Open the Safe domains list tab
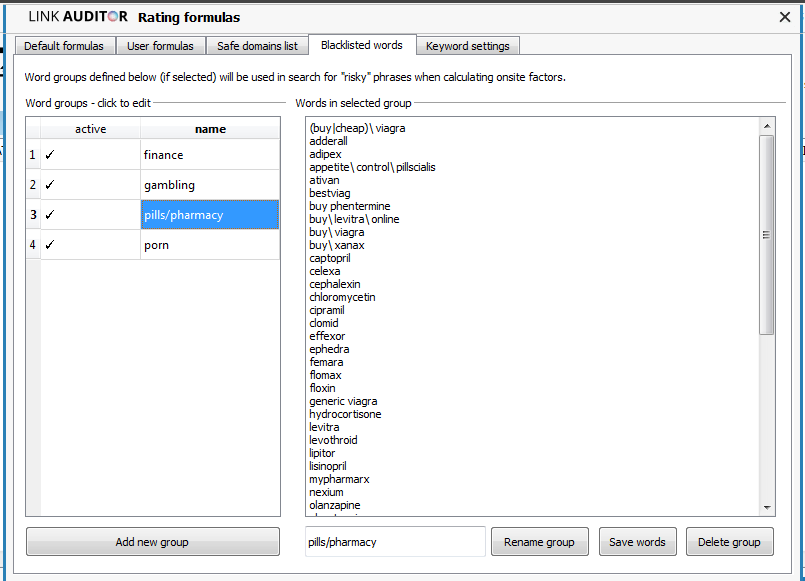Screen dimensions: 805x581 (257, 46)
